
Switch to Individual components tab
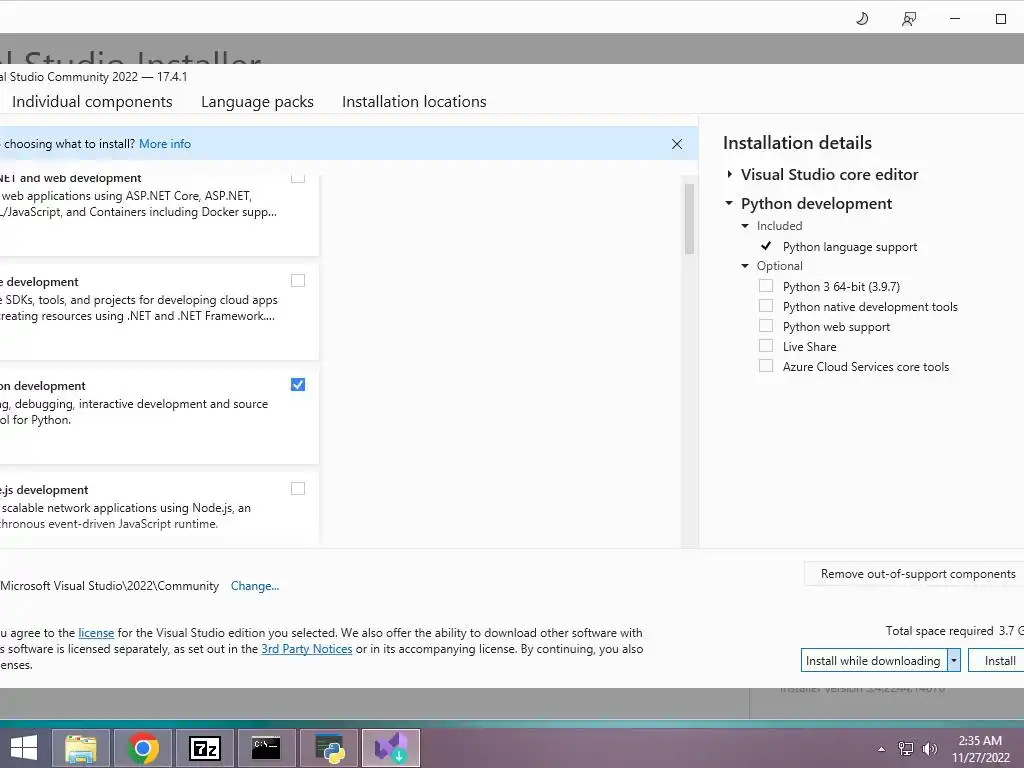pos(92,102)
